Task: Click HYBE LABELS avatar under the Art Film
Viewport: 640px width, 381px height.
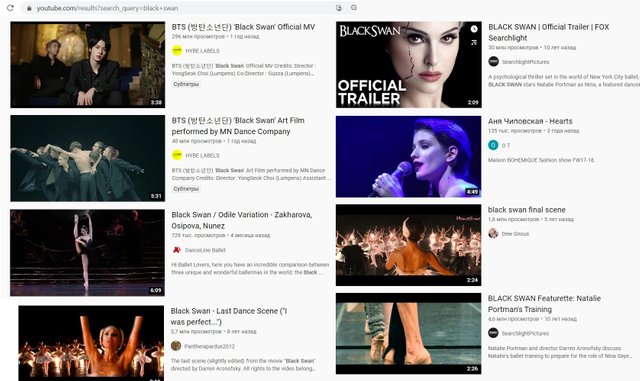Action: pos(177,155)
